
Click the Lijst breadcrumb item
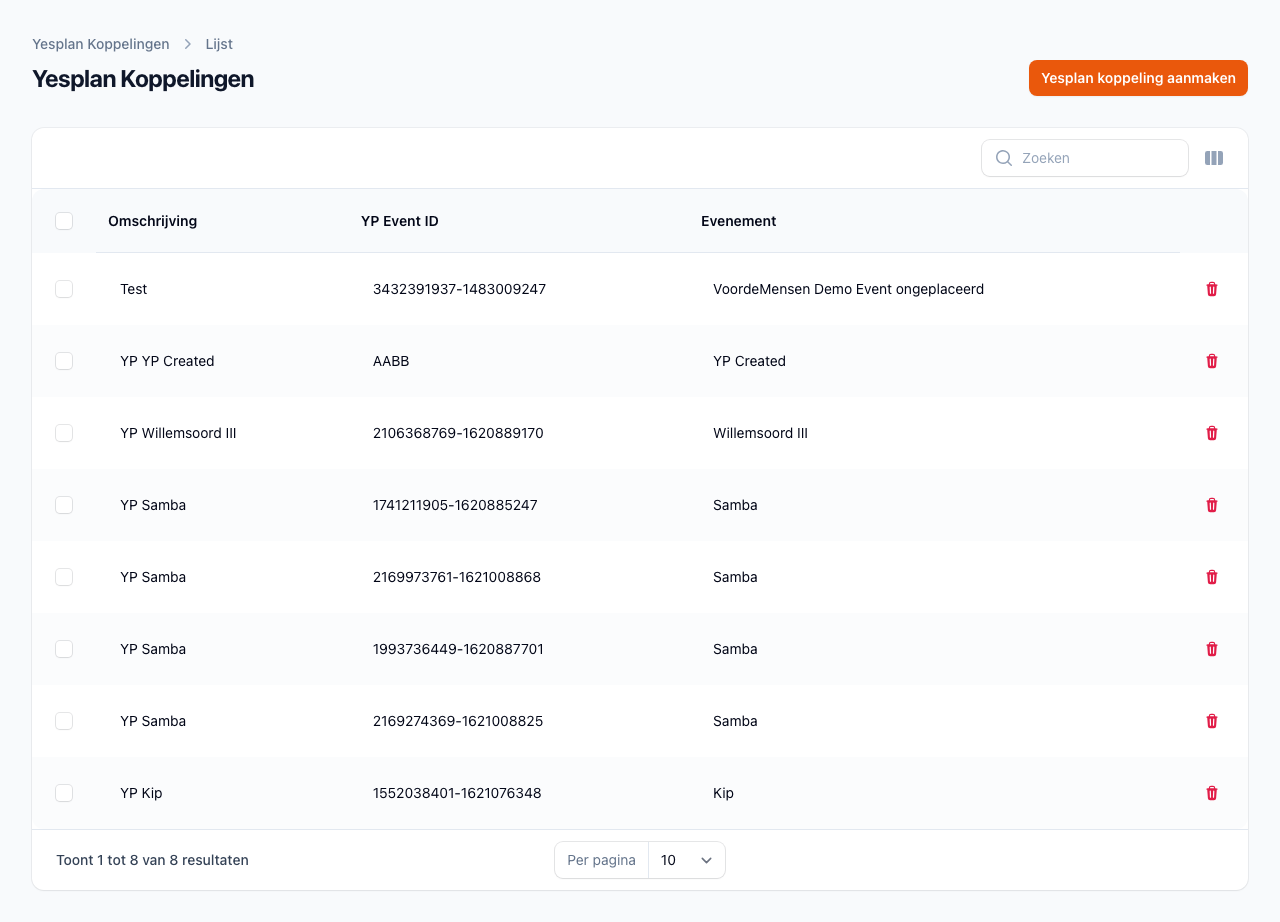[x=219, y=44]
